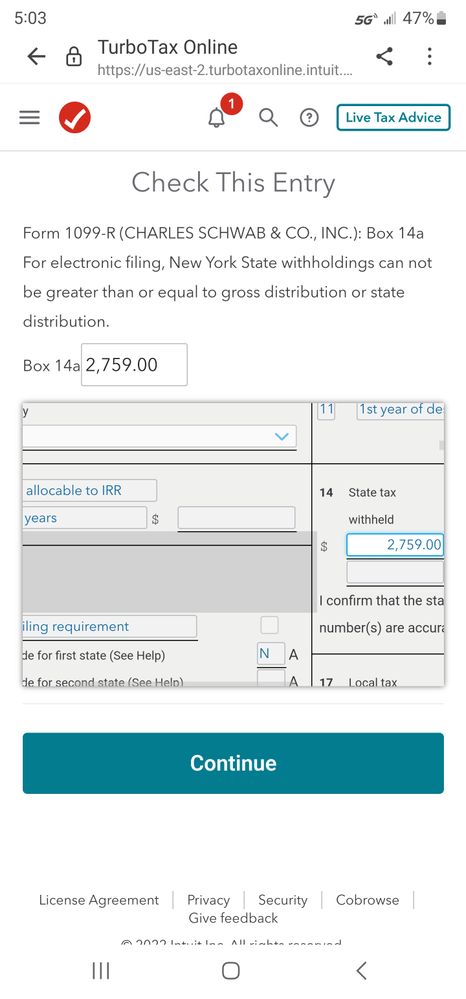Tick the filing requirement checkbox
Viewport: 466px width, 999px height.
[270, 626]
